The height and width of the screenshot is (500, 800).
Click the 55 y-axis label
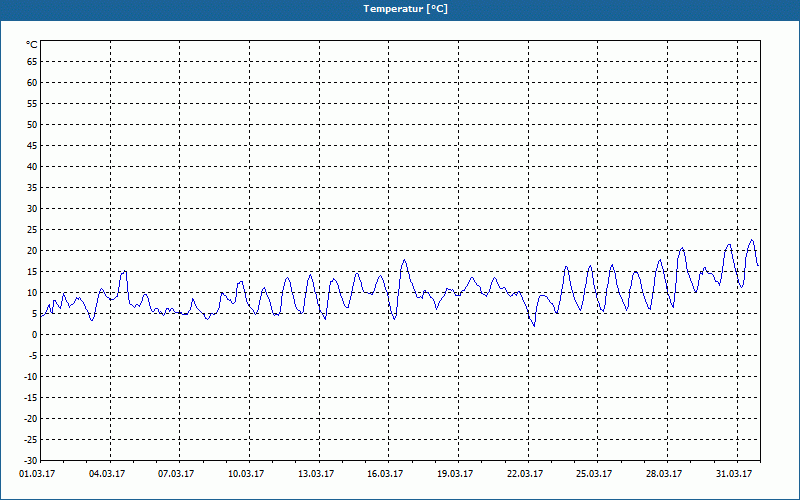coord(32,104)
